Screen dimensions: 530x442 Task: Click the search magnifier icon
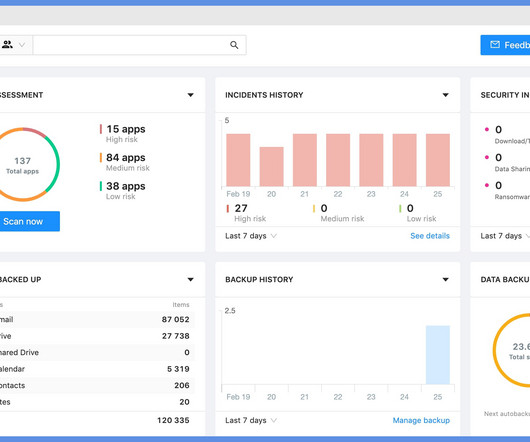[234, 45]
